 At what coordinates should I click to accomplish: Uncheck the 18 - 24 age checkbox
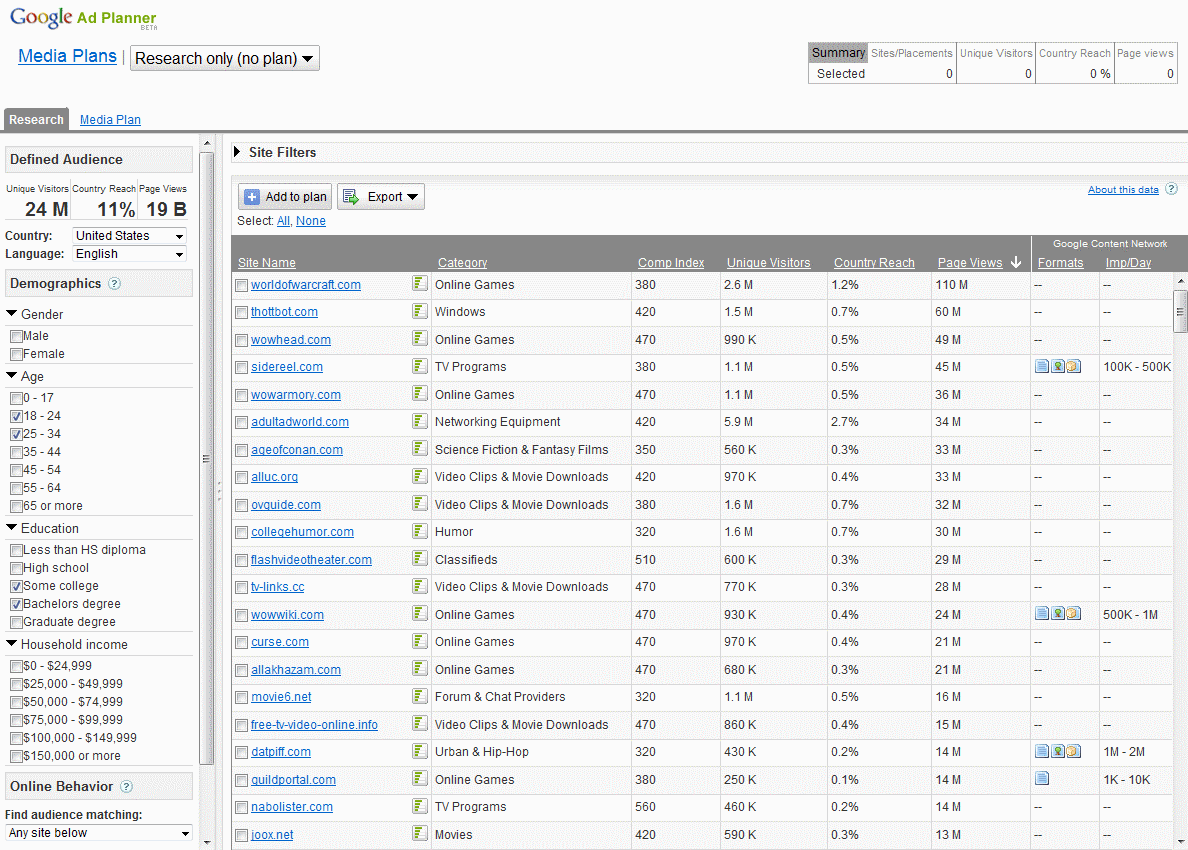[x=16, y=416]
